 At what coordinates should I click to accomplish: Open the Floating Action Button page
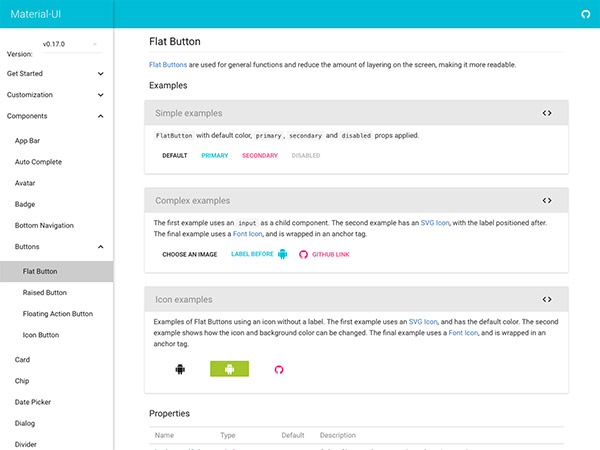pos(58,314)
